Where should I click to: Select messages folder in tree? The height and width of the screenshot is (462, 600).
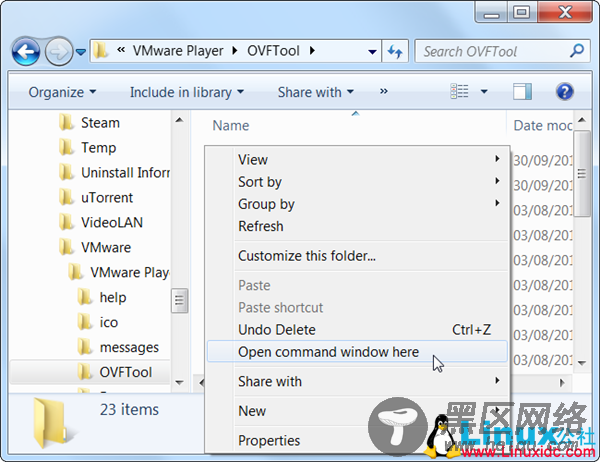point(129,347)
